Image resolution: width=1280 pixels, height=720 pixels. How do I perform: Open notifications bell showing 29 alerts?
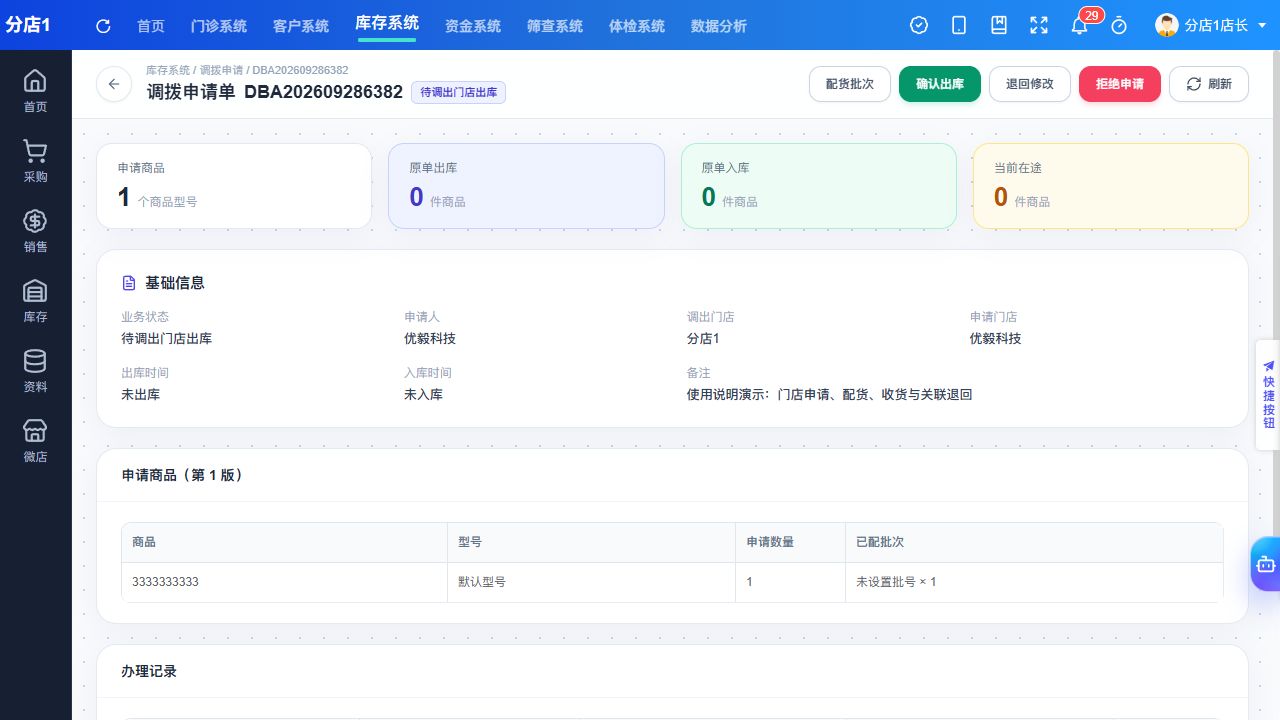click(x=1080, y=25)
